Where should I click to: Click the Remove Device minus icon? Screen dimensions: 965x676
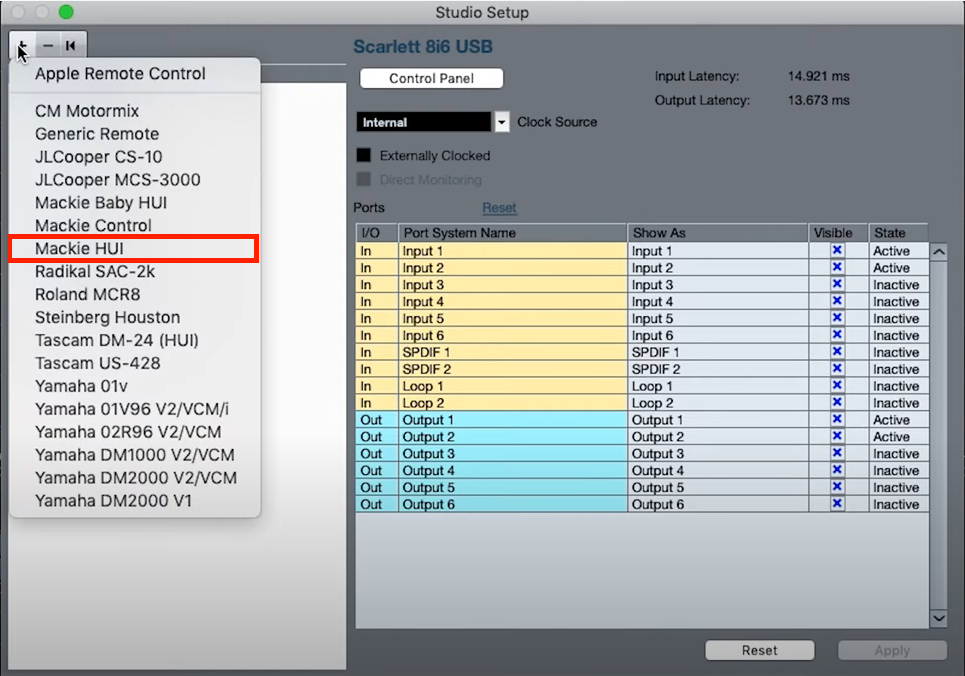[48, 46]
